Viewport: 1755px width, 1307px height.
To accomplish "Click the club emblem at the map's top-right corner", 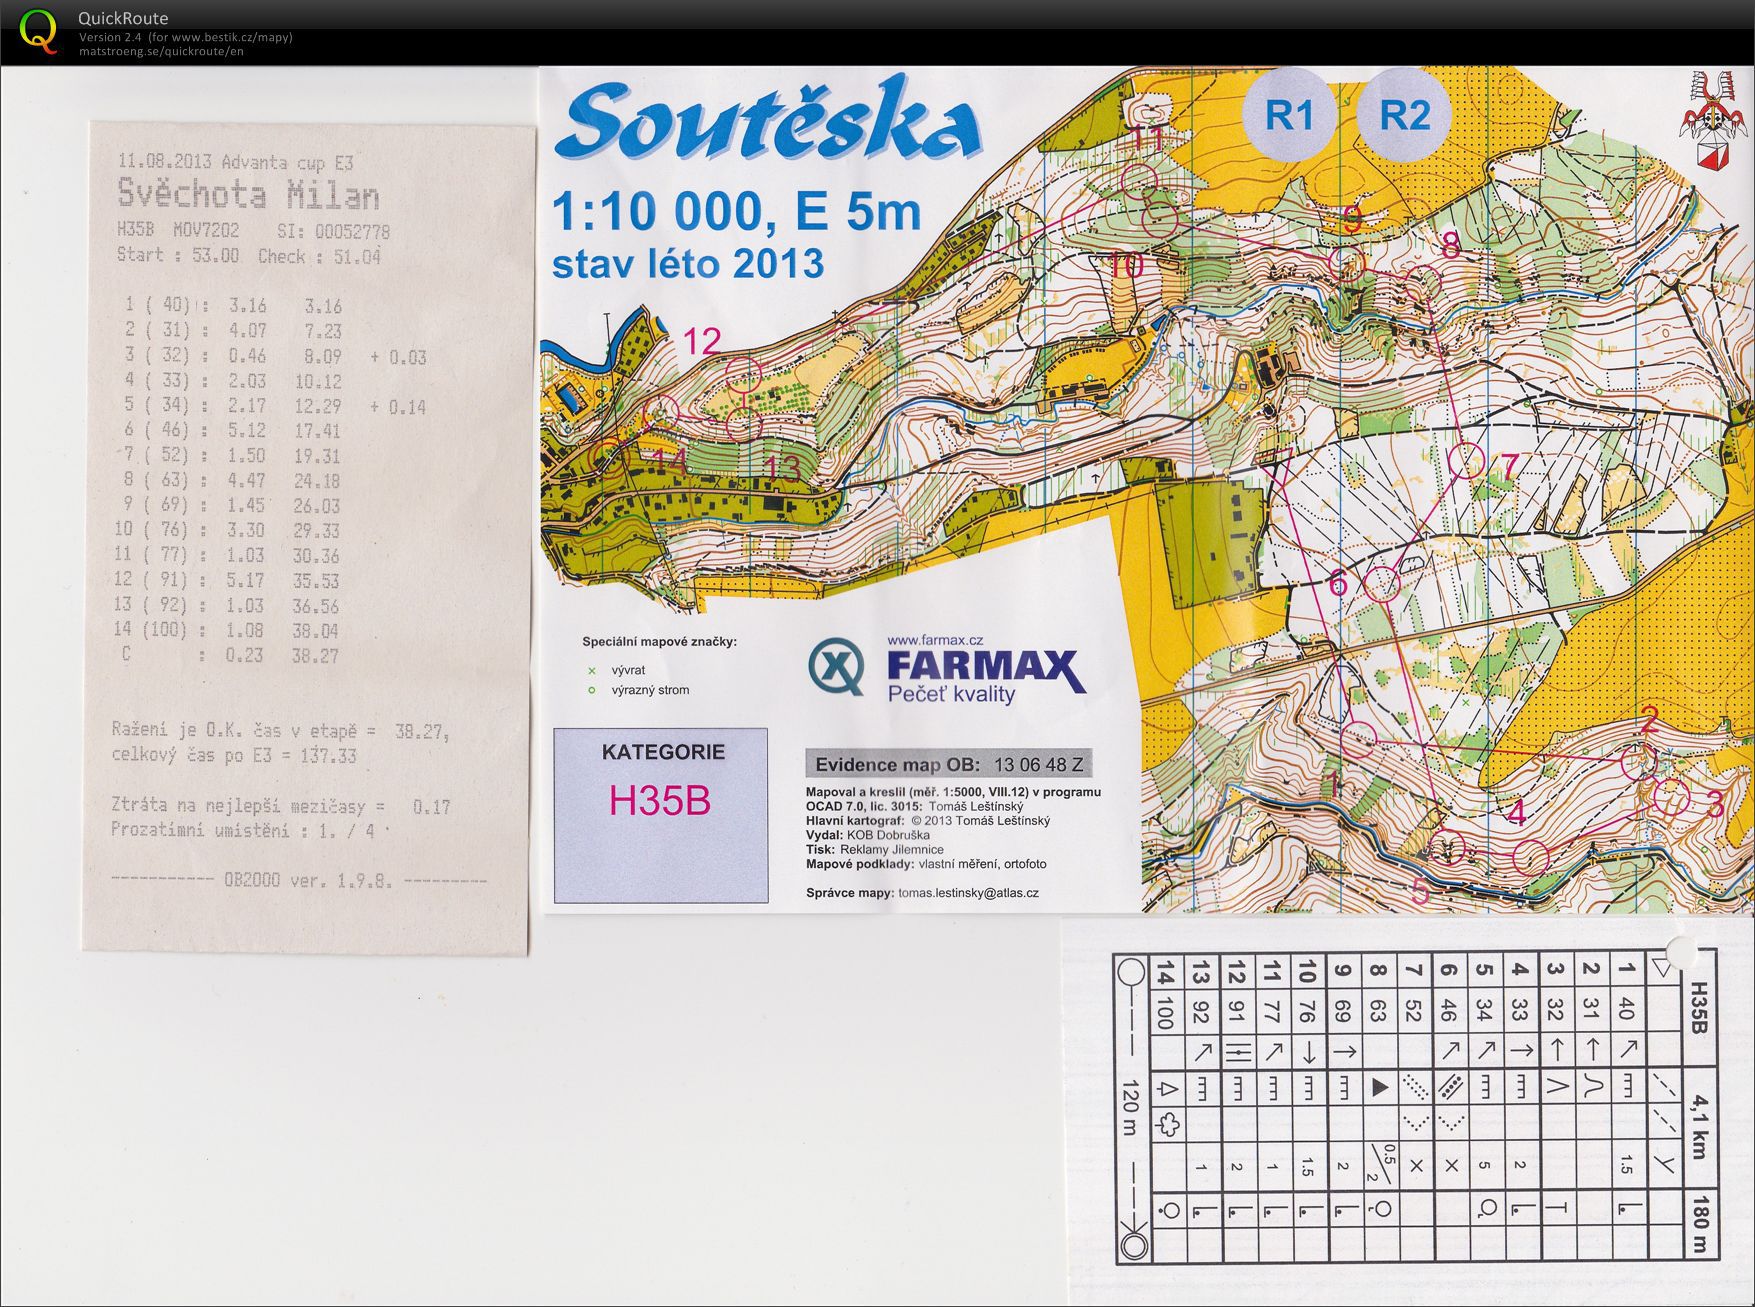I will click(1708, 119).
